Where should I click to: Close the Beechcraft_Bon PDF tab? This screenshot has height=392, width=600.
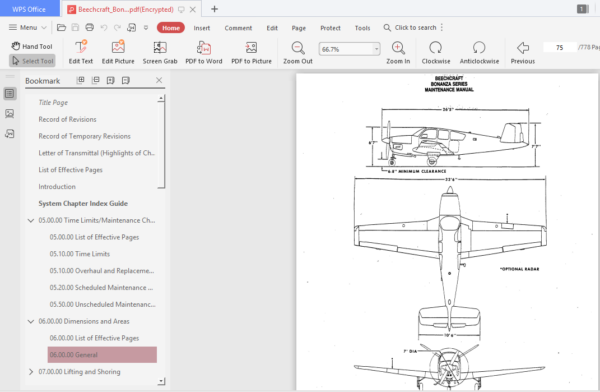click(193, 9)
